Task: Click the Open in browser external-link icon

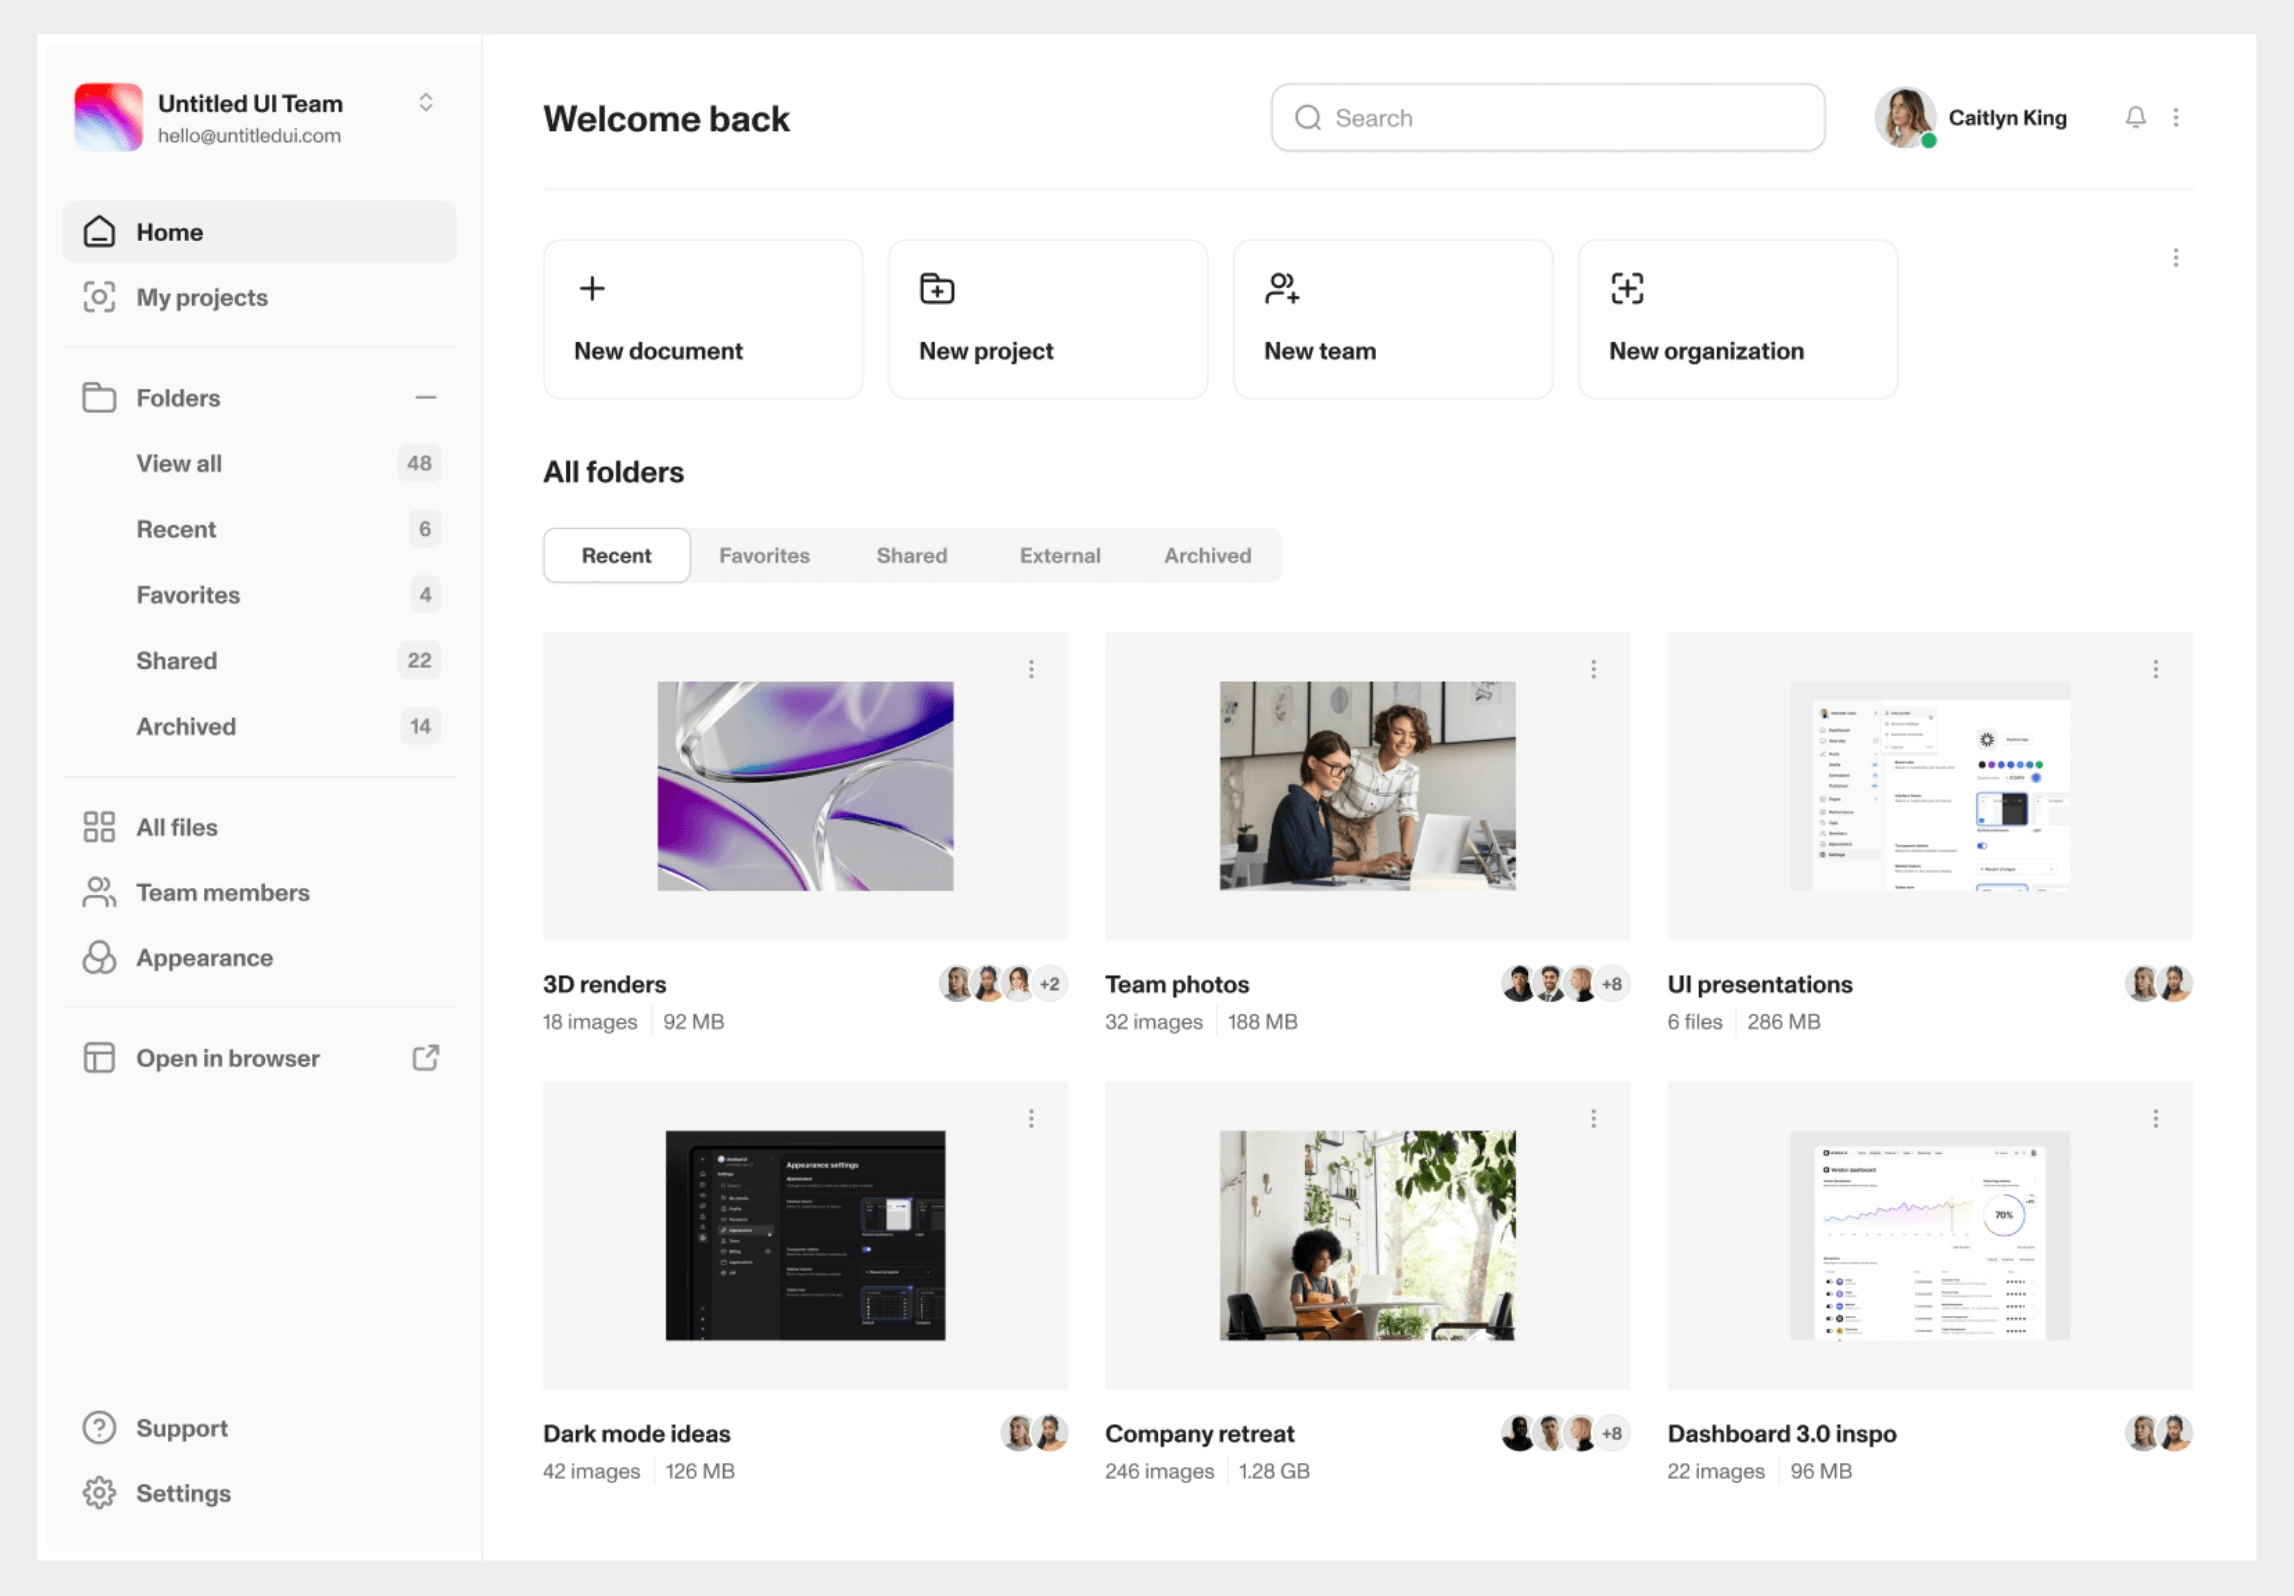Action: (426, 1058)
